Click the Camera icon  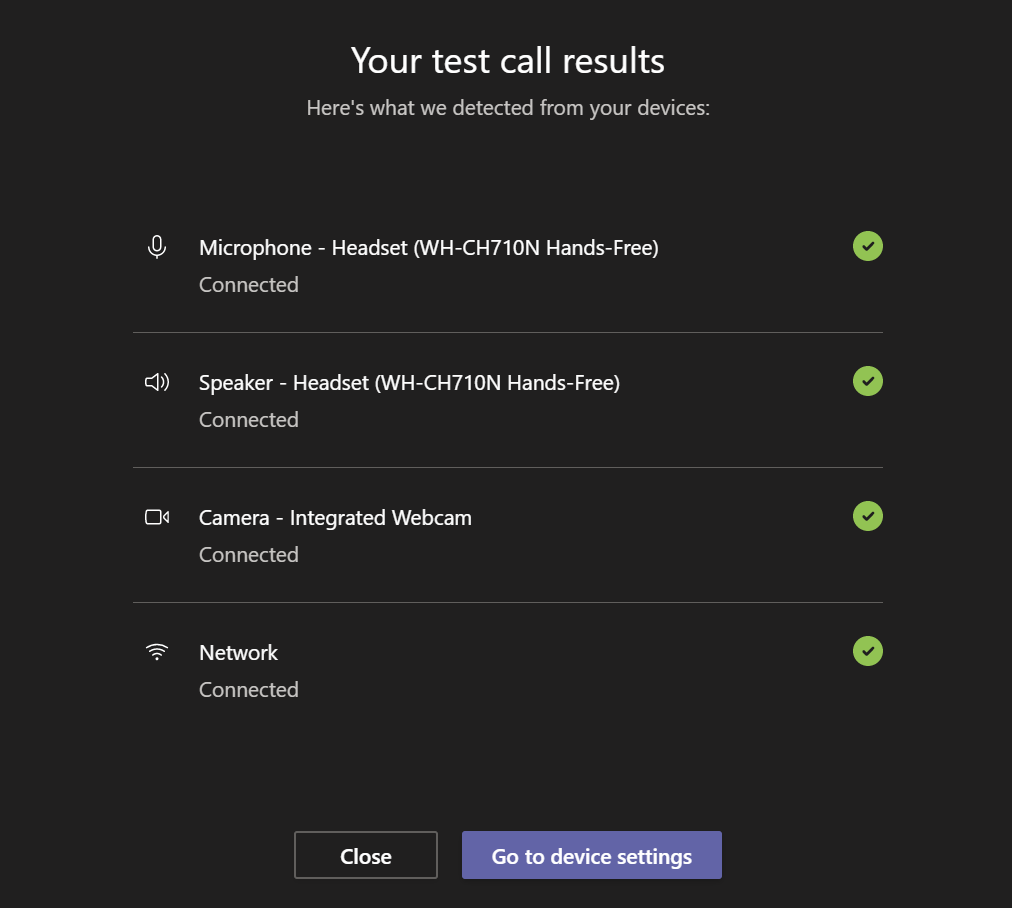pos(157,516)
